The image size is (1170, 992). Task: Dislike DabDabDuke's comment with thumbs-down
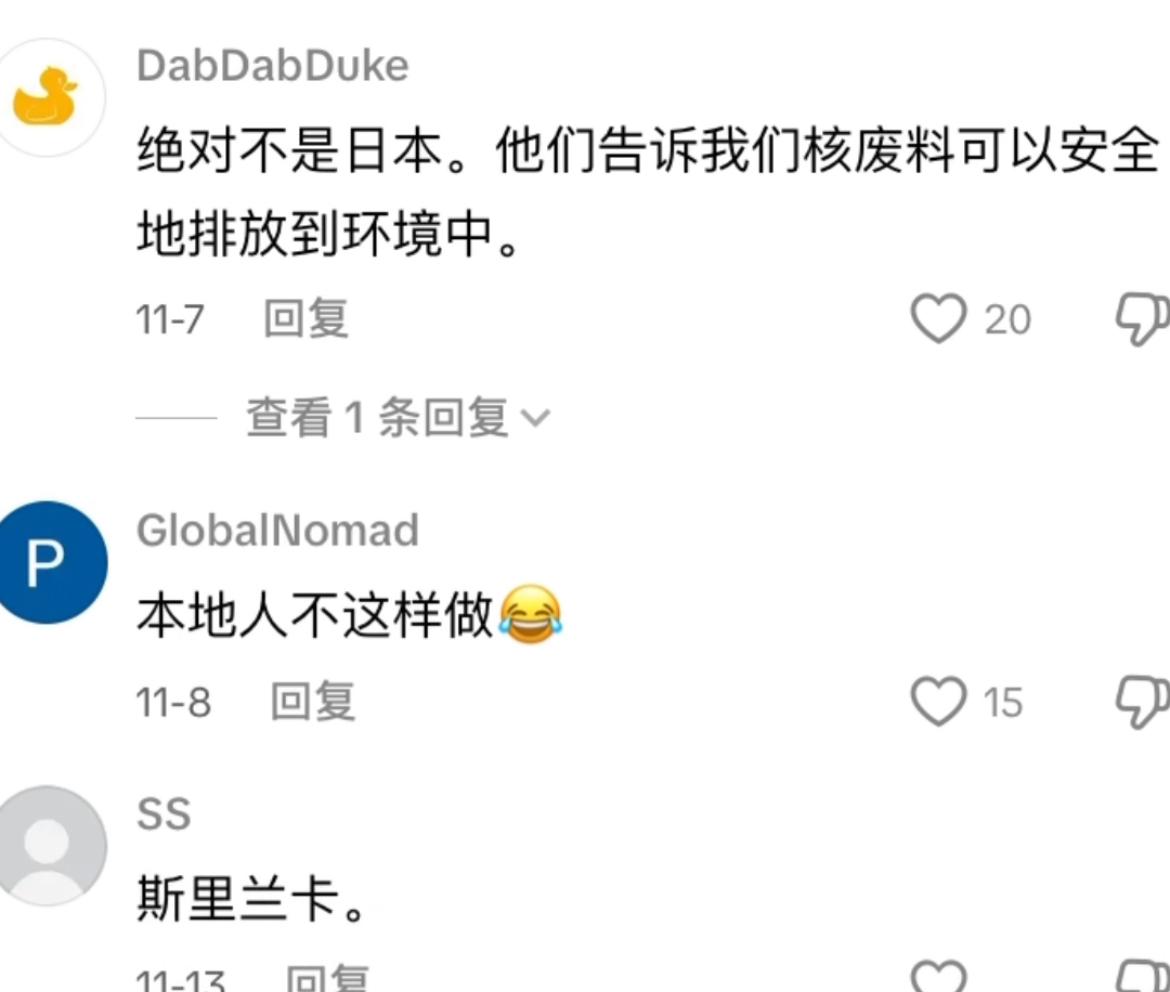pos(1142,319)
